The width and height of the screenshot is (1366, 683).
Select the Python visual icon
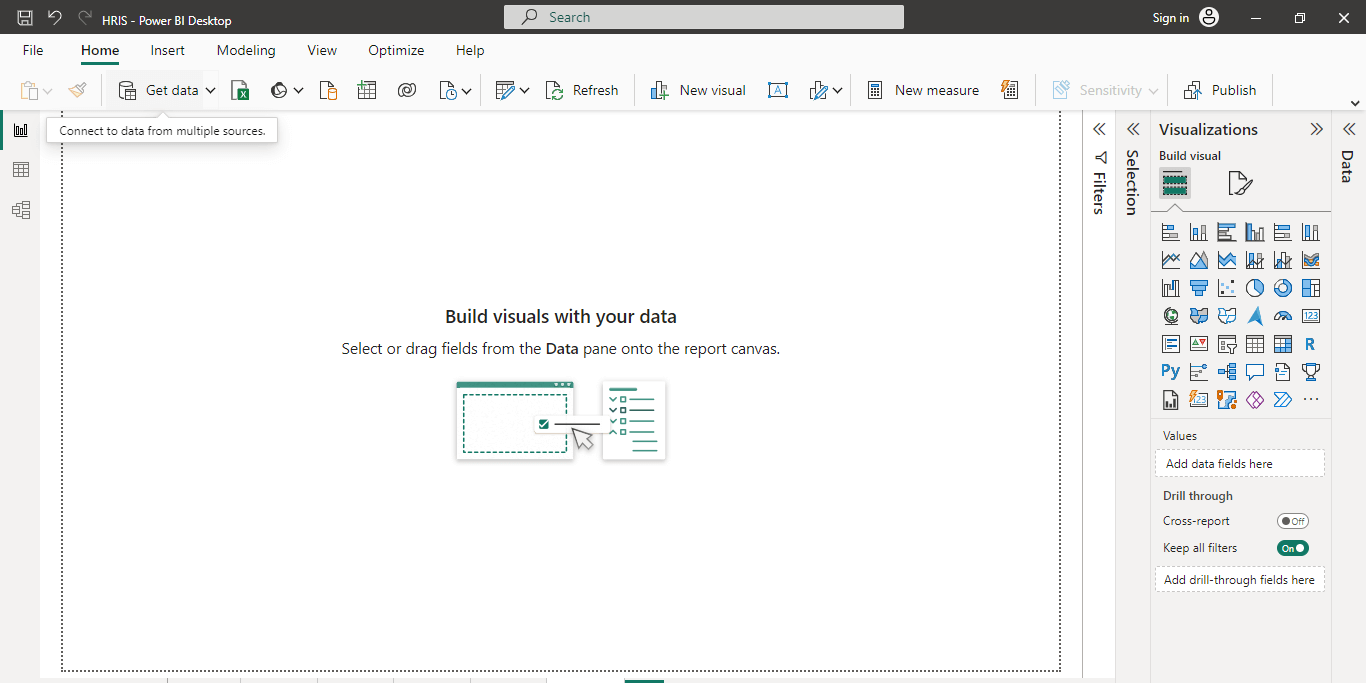tap(1170, 371)
